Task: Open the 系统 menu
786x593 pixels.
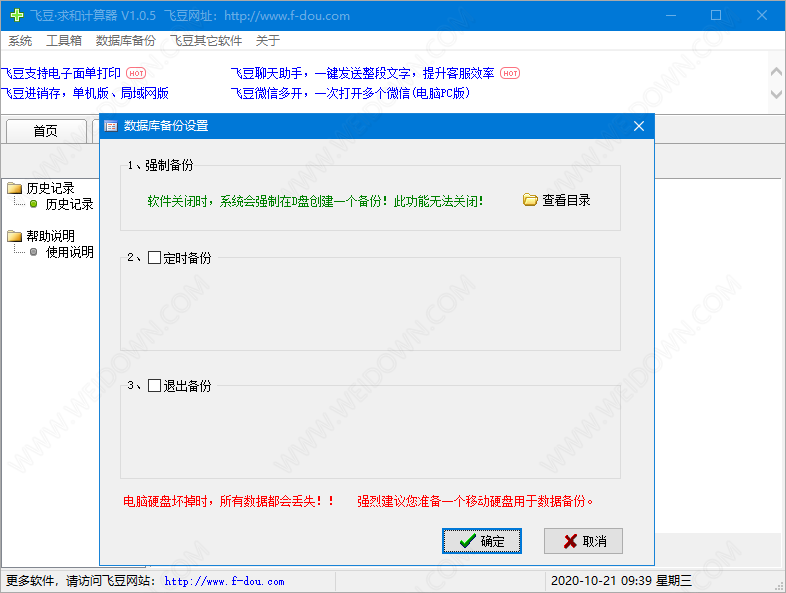Action: [x=20, y=41]
